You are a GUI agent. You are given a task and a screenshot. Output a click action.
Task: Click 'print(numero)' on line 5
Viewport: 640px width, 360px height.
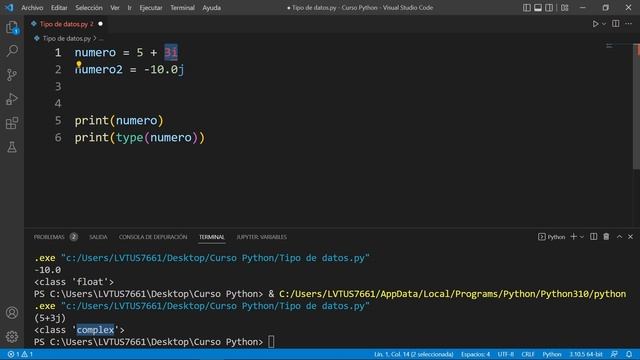coord(119,120)
